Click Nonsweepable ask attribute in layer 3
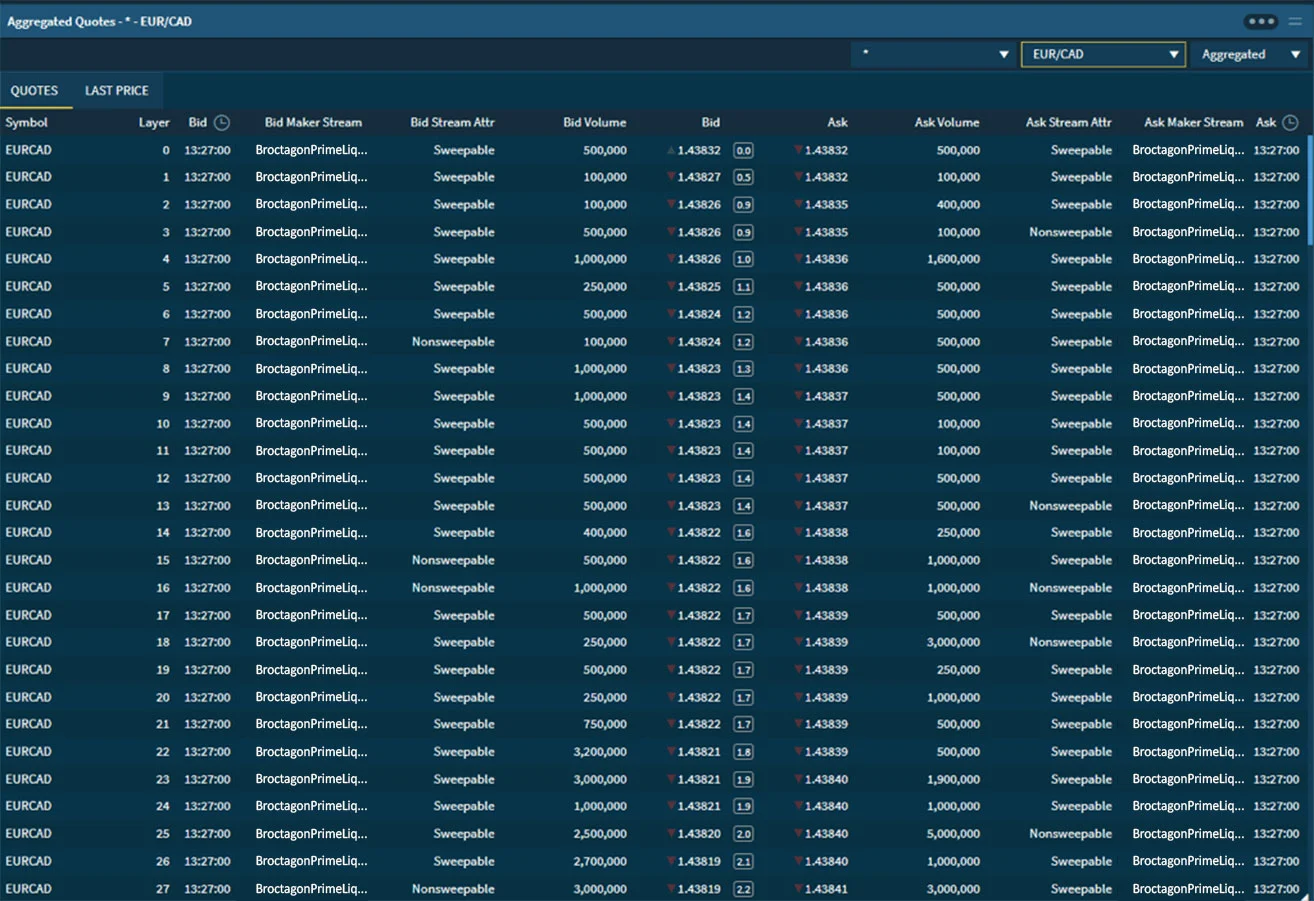Screen dimensions: 1314x901 pyautogui.click(x=1071, y=232)
